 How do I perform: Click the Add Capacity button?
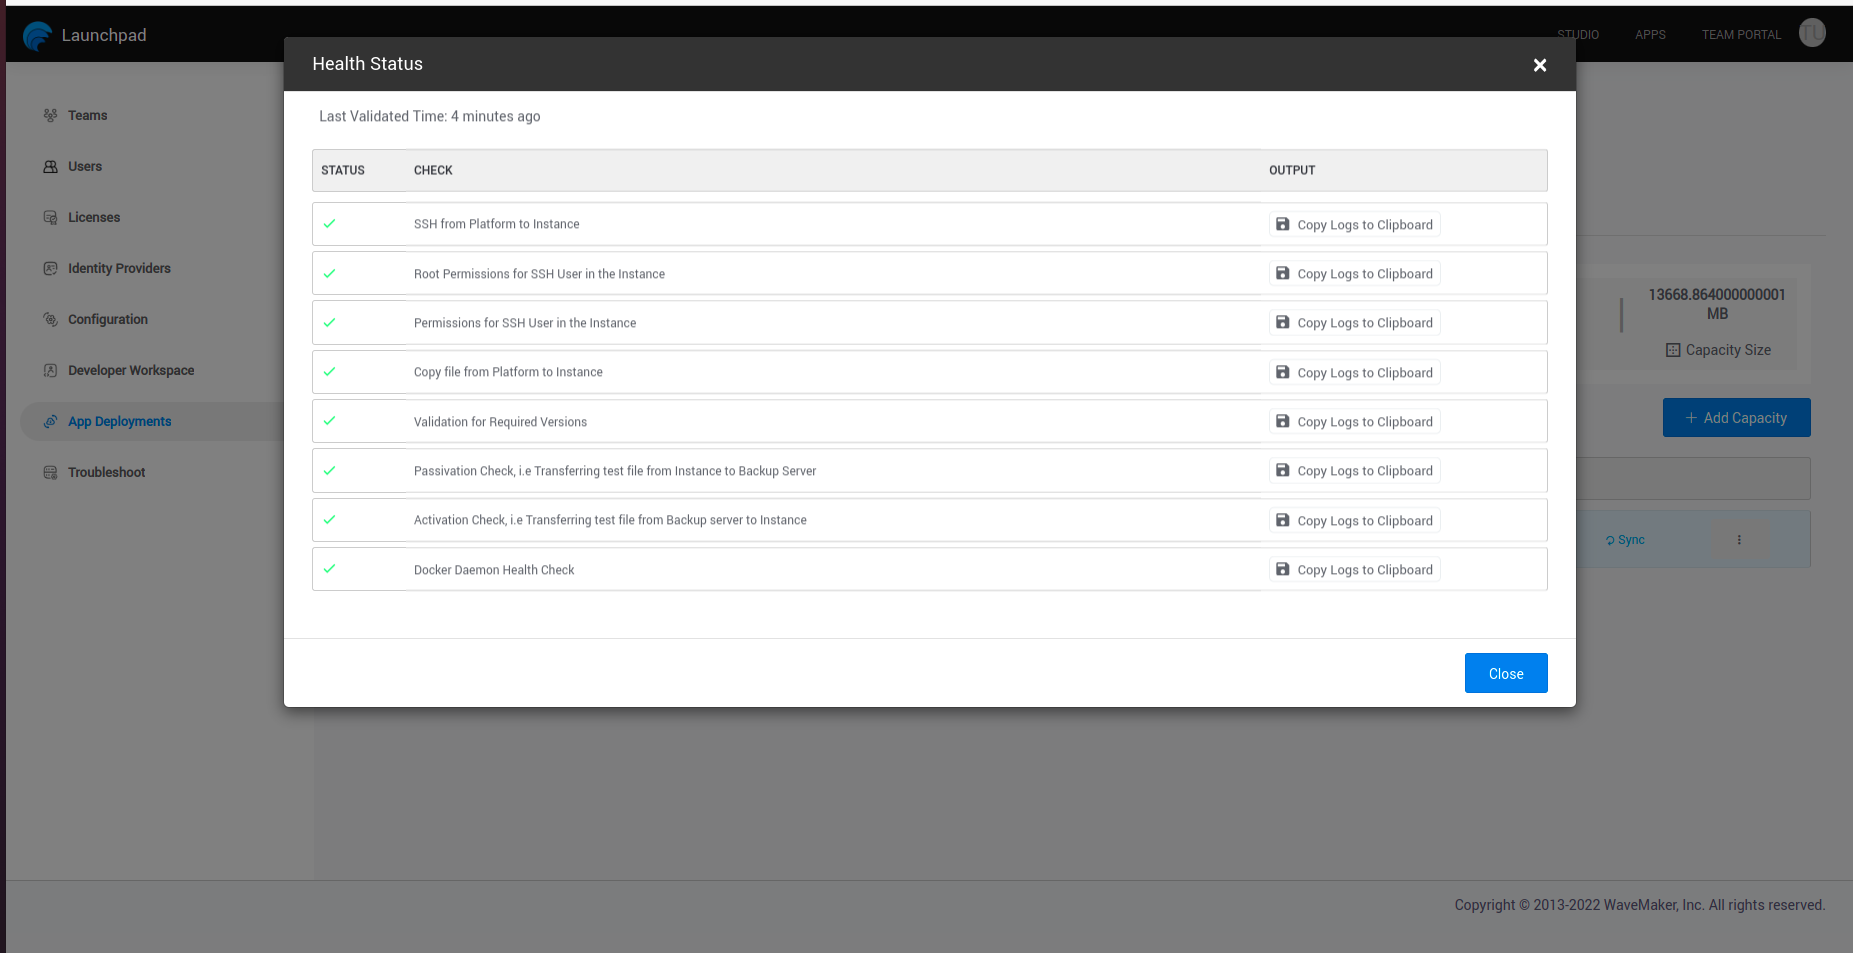pyautogui.click(x=1736, y=417)
